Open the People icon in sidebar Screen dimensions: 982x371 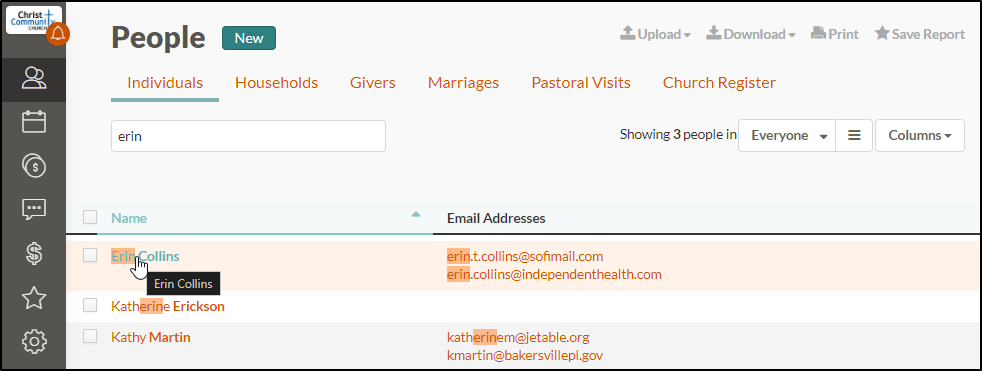coord(34,78)
